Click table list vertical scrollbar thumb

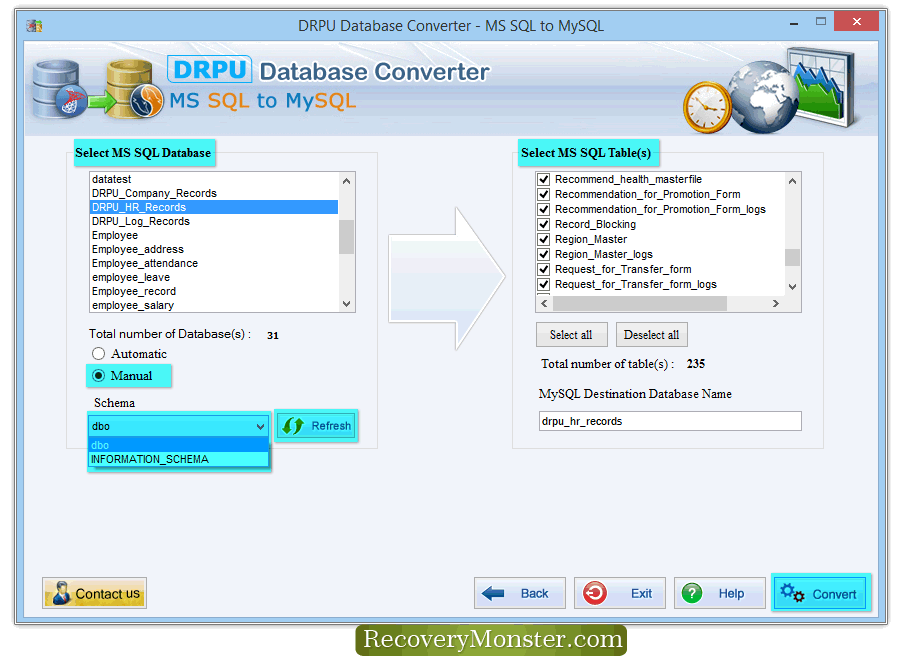pyautogui.click(x=792, y=257)
